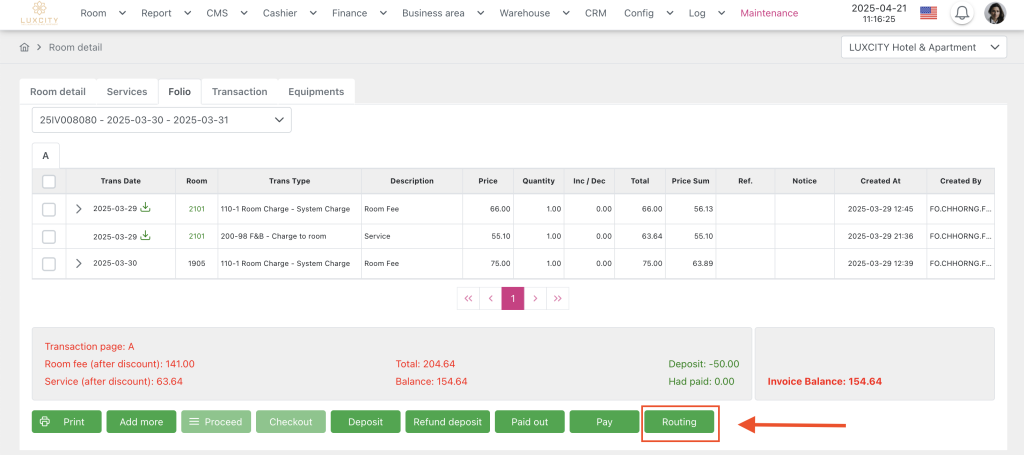1024x455 pixels.
Task: Open the US flag language selector
Action: click(928, 13)
